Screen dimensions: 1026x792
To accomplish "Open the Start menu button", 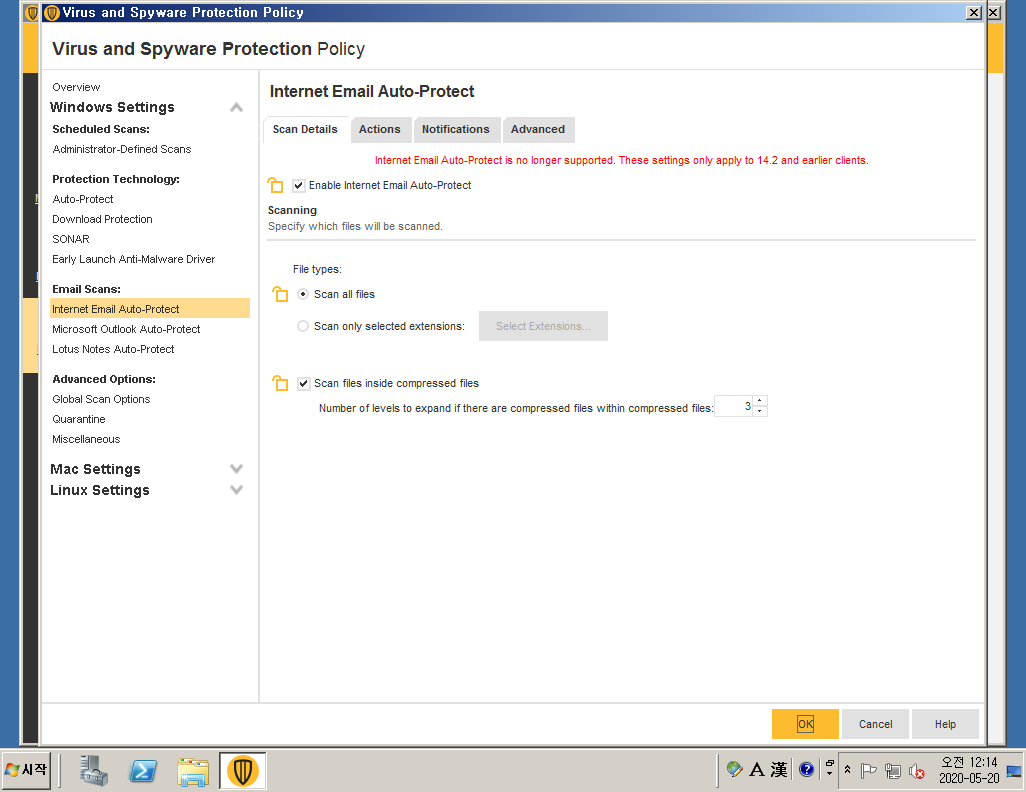I will click(27, 770).
